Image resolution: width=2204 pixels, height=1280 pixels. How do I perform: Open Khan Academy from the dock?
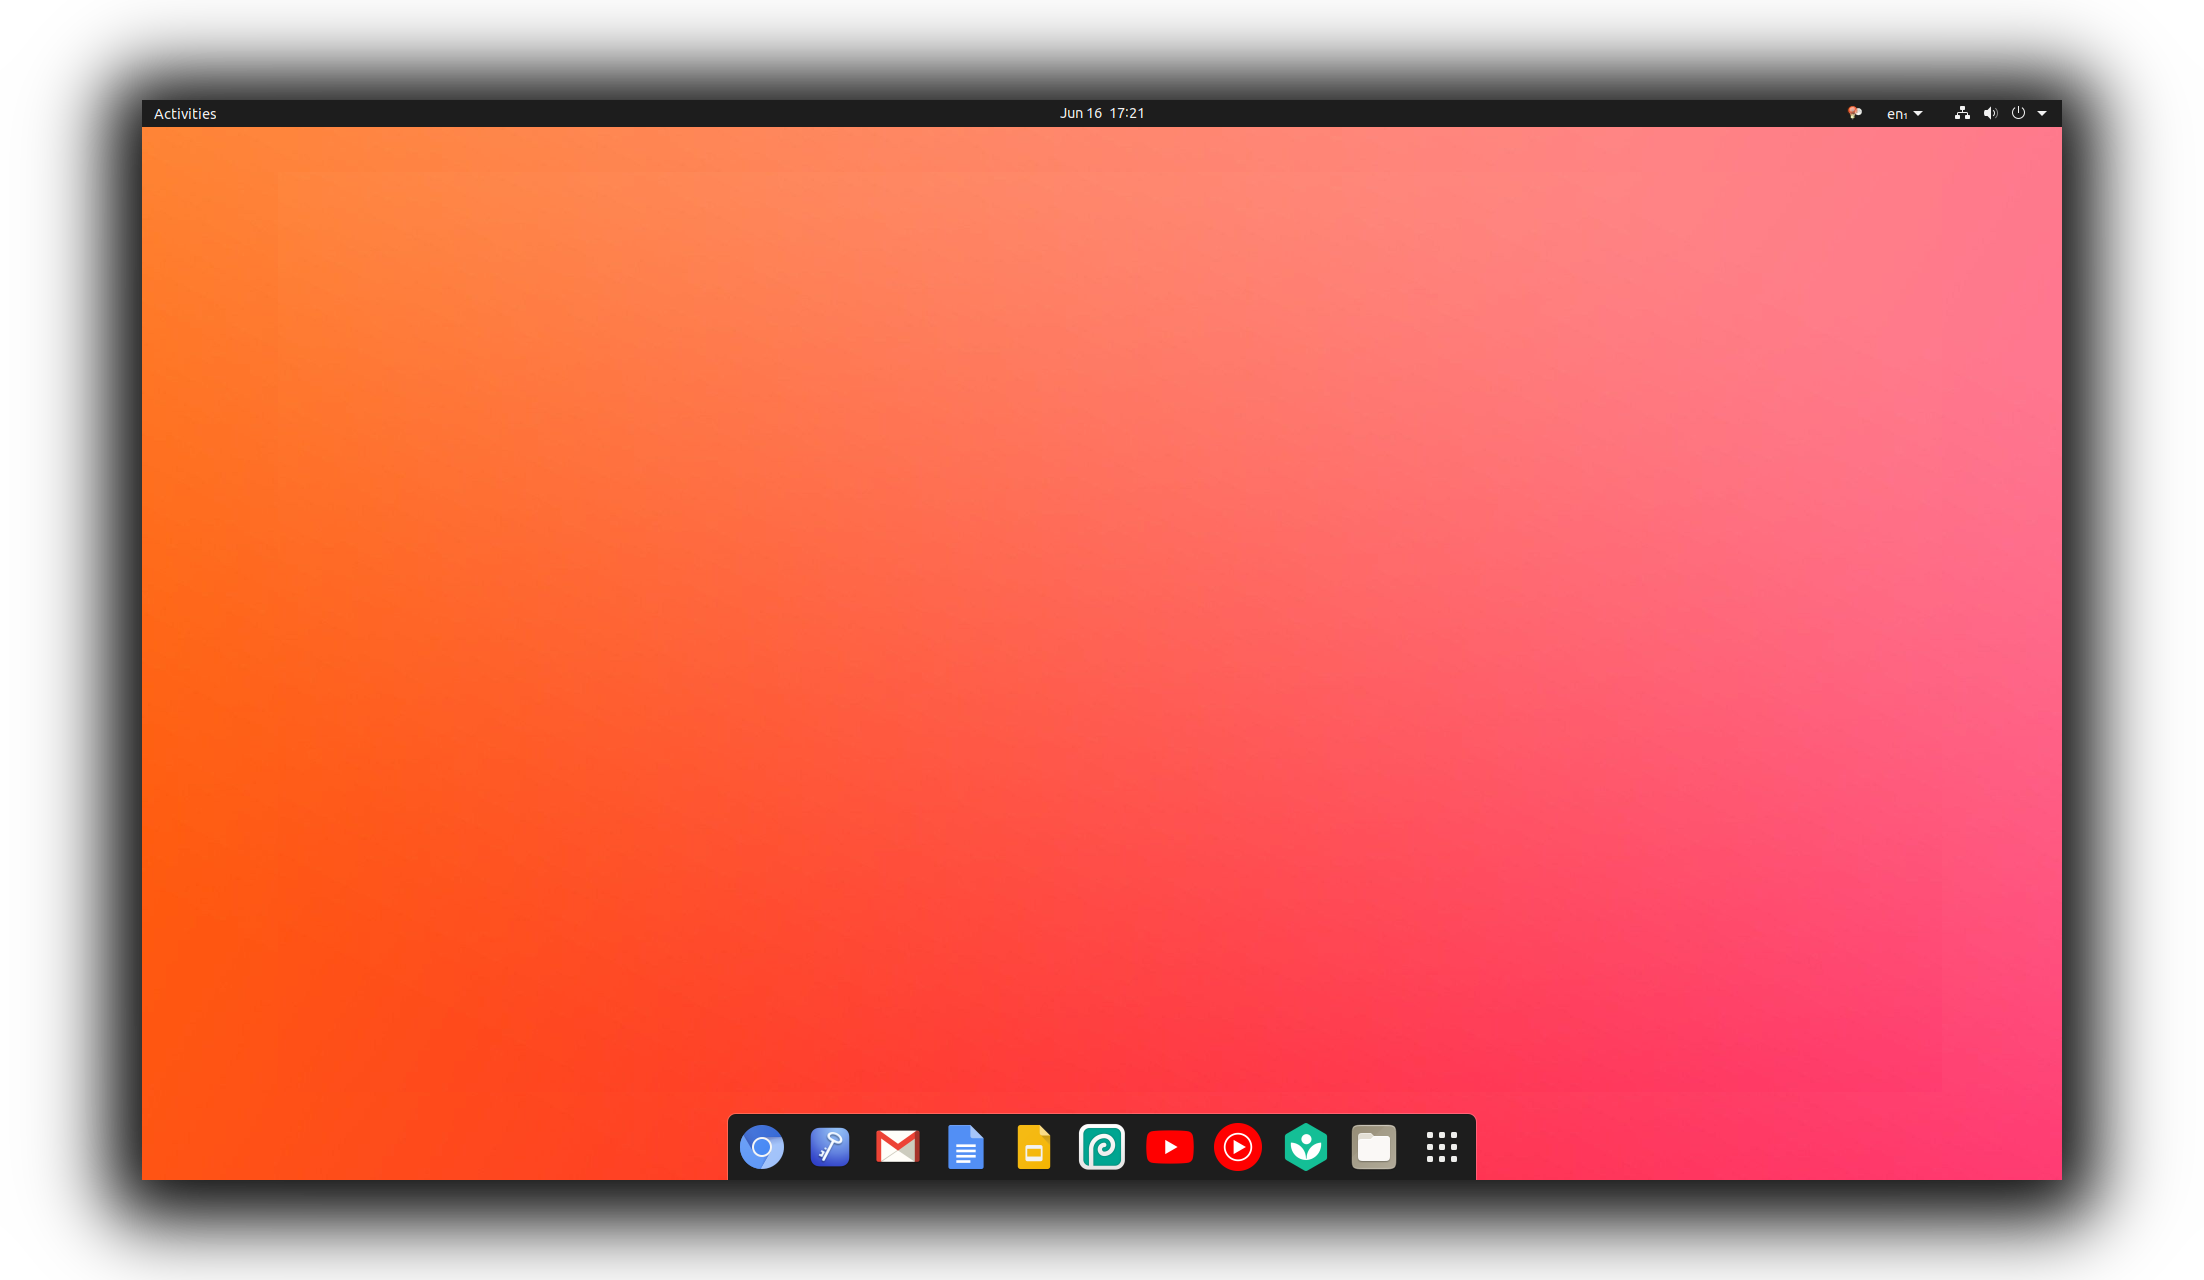pyautogui.click(x=1306, y=1147)
